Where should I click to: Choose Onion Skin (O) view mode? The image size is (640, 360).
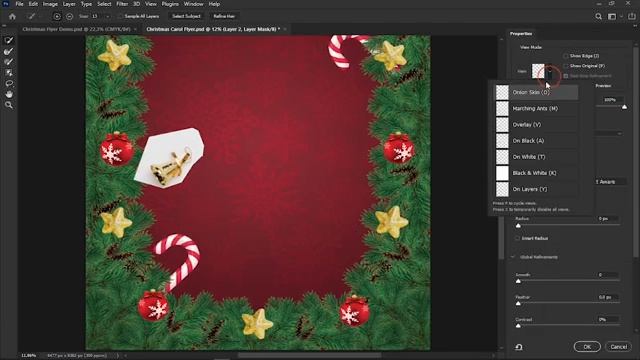pyautogui.click(x=536, y=92)
